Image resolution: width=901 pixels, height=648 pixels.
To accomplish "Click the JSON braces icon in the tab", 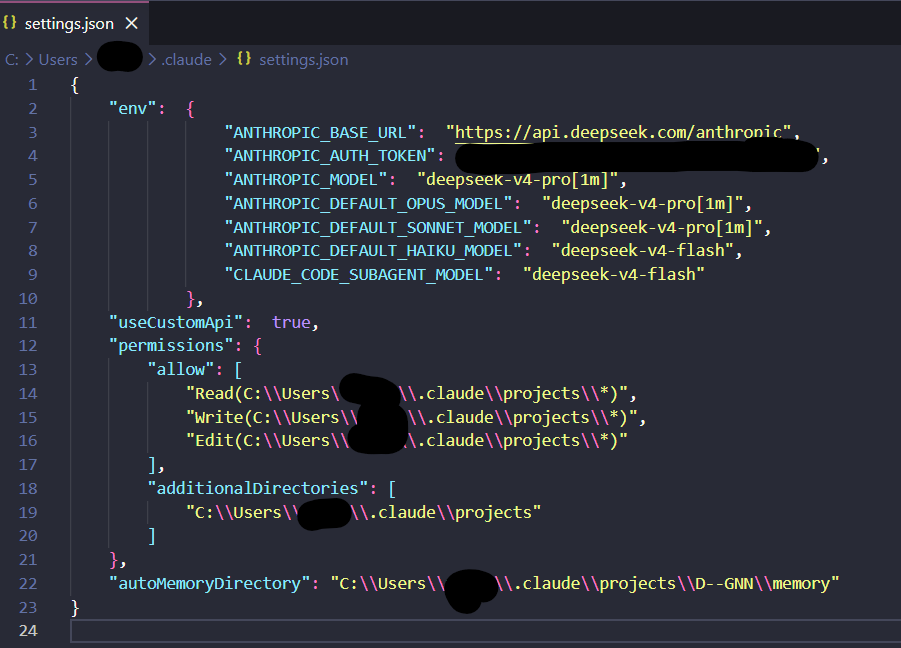I will click(x=10, y=22).
